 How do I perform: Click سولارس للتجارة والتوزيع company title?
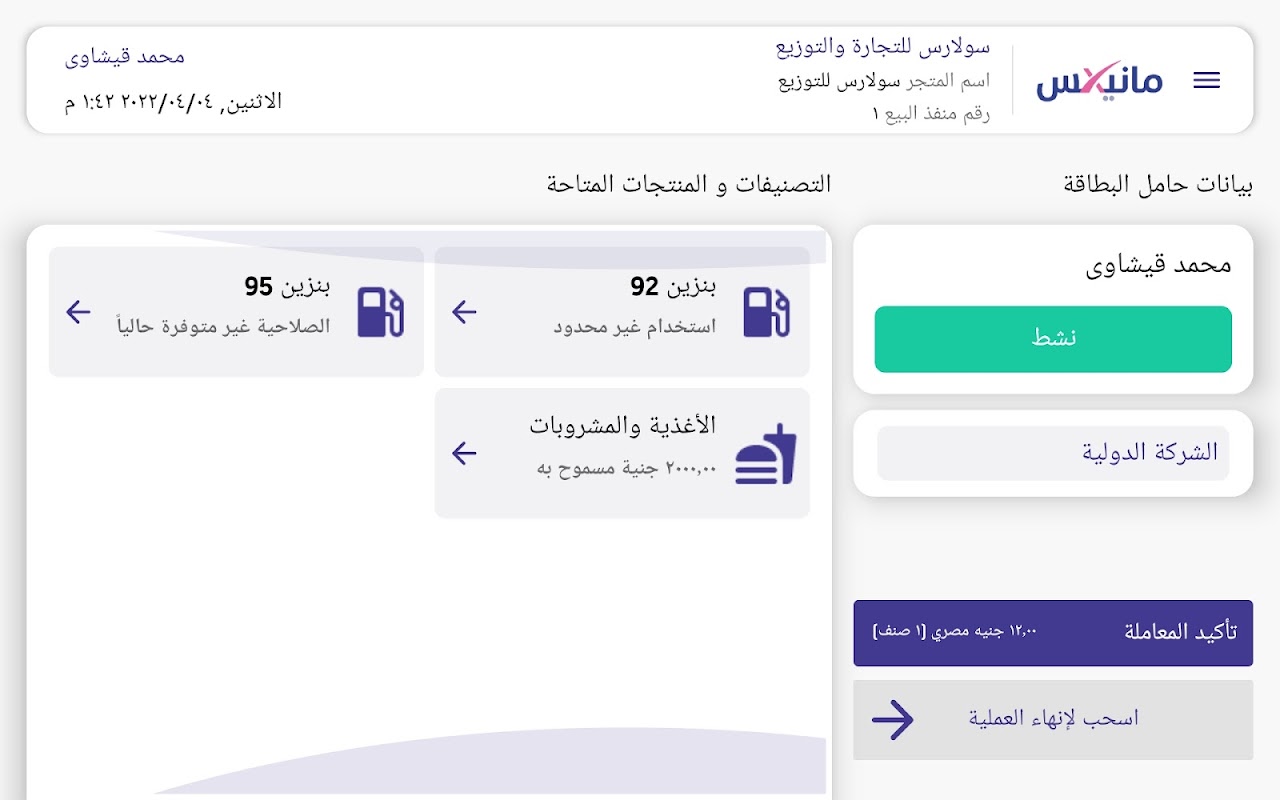(x=883, y=47)
